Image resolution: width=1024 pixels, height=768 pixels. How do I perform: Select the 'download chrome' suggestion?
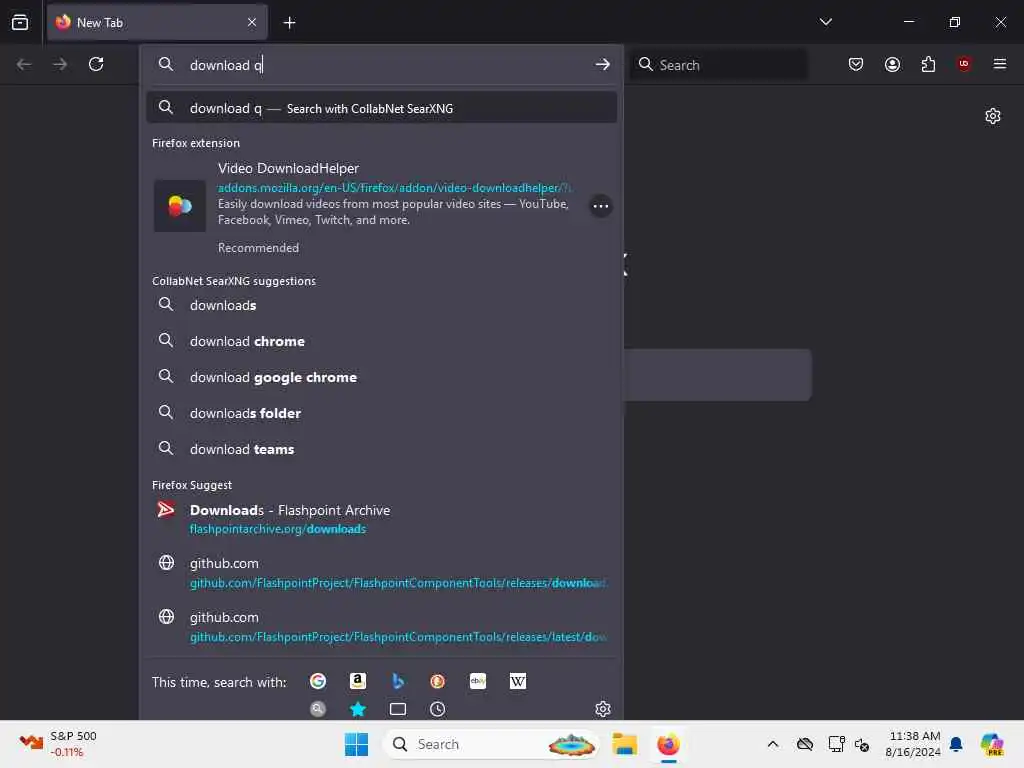tap(381, 341)
